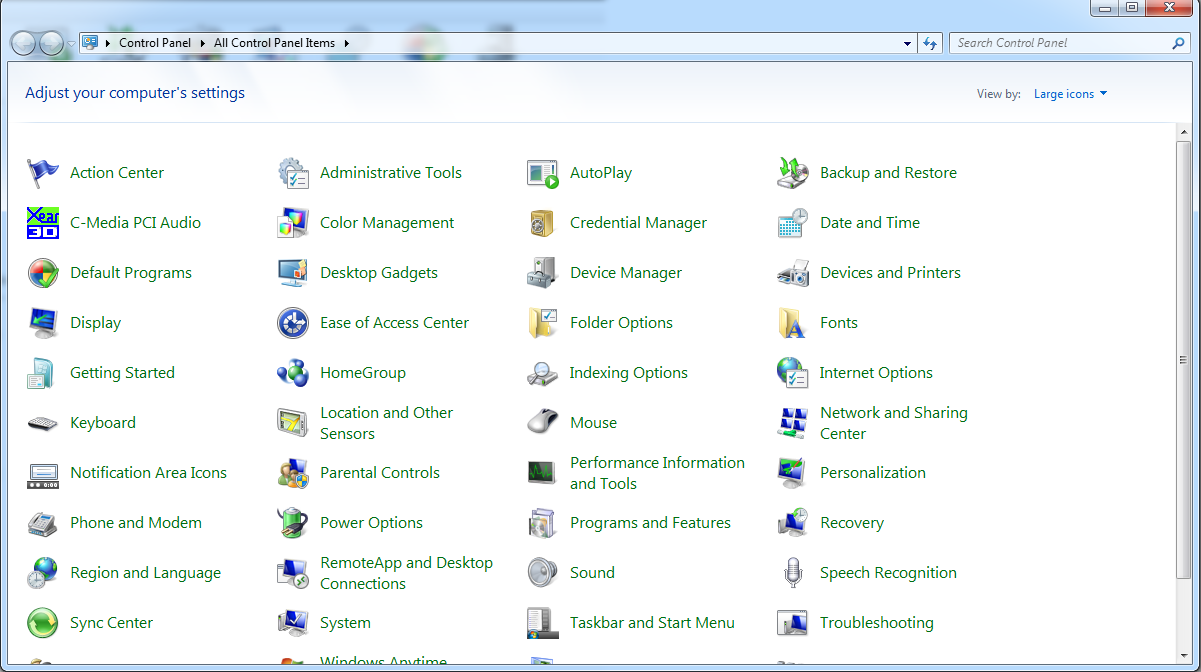Click the vertical scrollbar down arrow
The image size is (1201, 672).
[x=1185, y=653]
